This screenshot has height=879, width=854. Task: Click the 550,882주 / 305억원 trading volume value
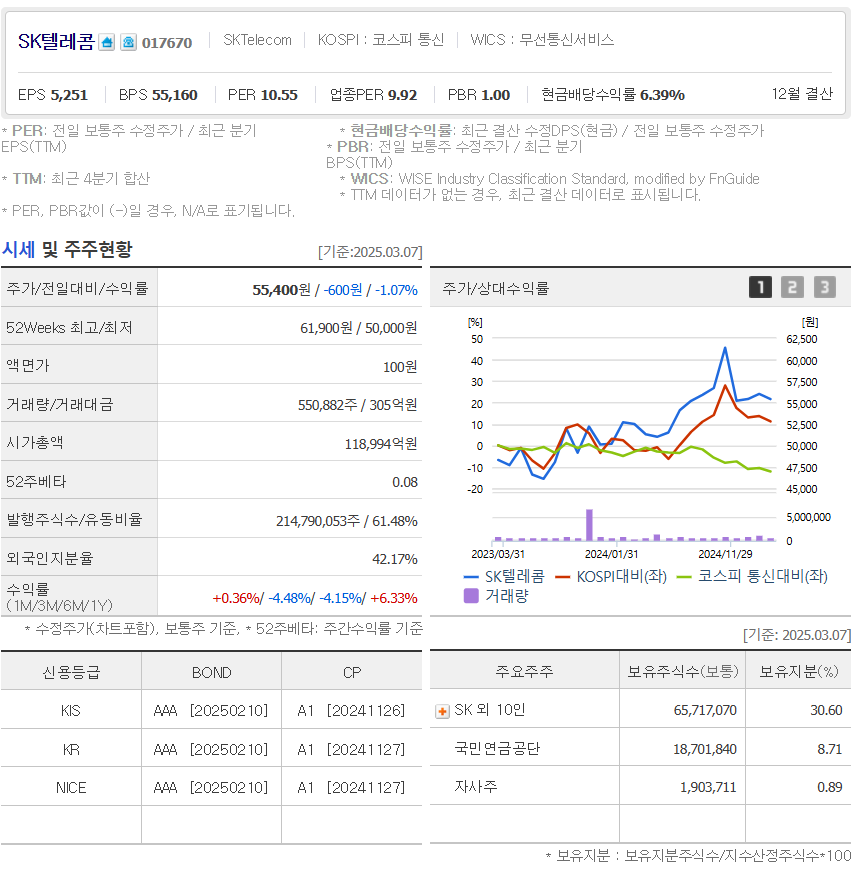(357, 405)
